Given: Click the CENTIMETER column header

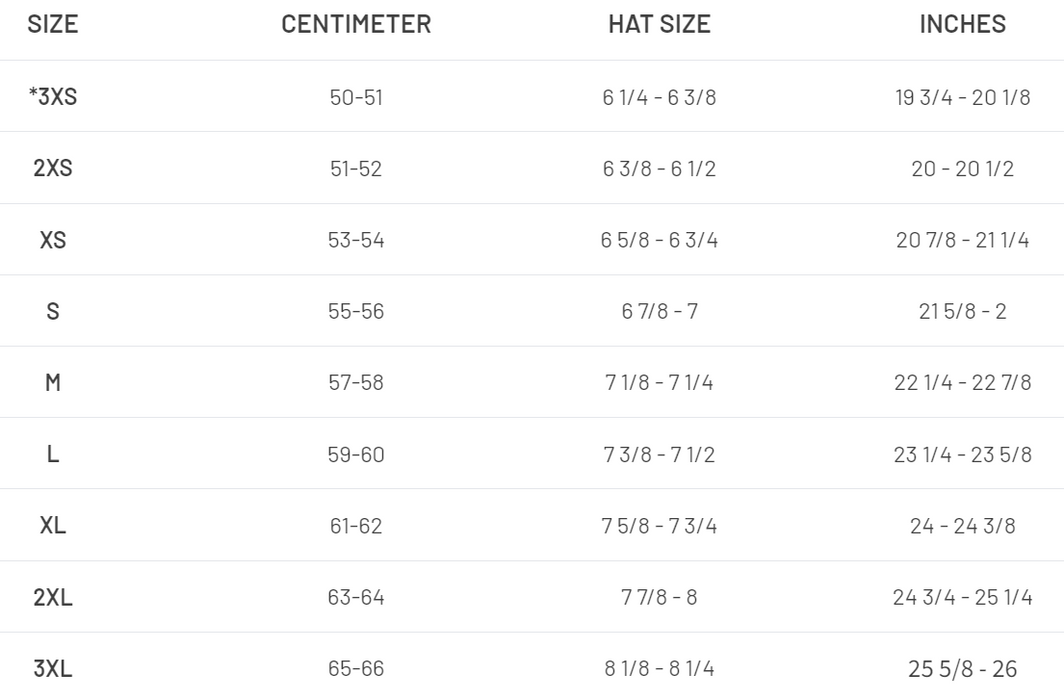Looking at the screenshot, I should 356,25.
